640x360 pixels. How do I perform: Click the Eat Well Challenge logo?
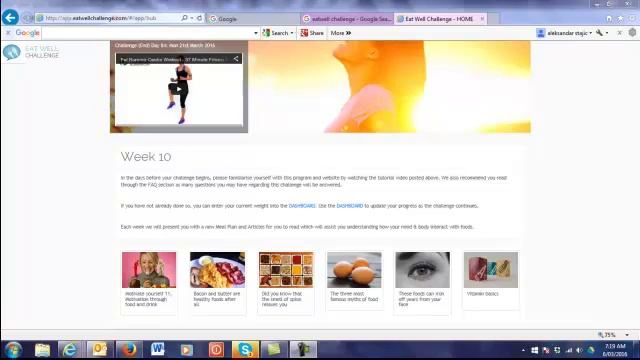pos(31,52)
